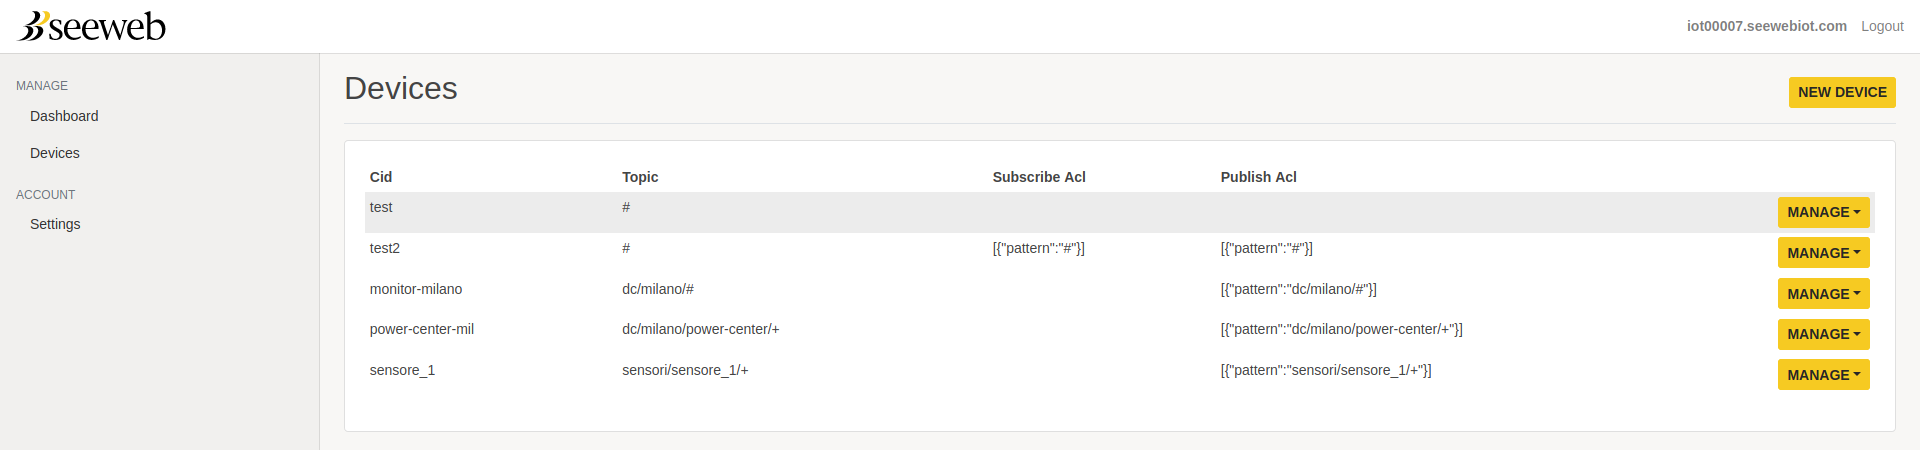
Task: Expand Manage dropdown for test device
Action: pyautogui.click(x=1823, y=212)
